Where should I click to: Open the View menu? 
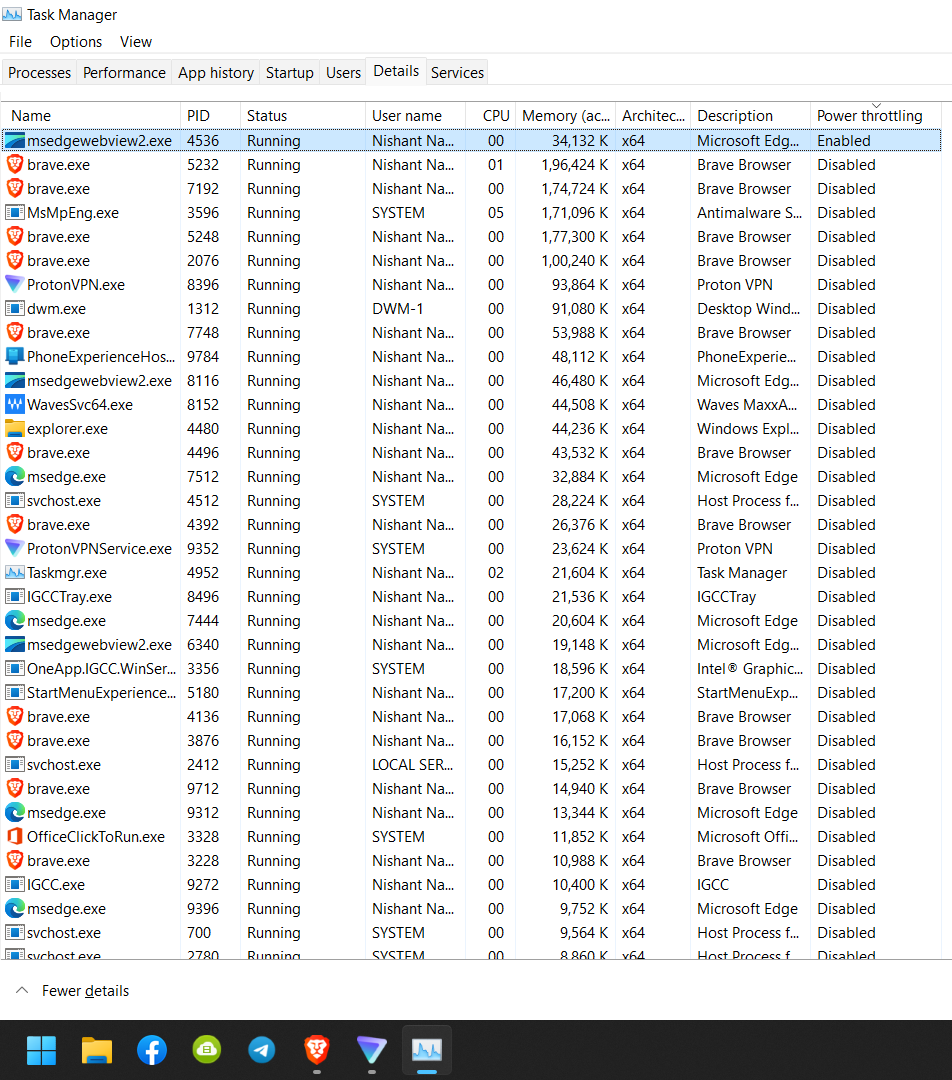[136, 42]
